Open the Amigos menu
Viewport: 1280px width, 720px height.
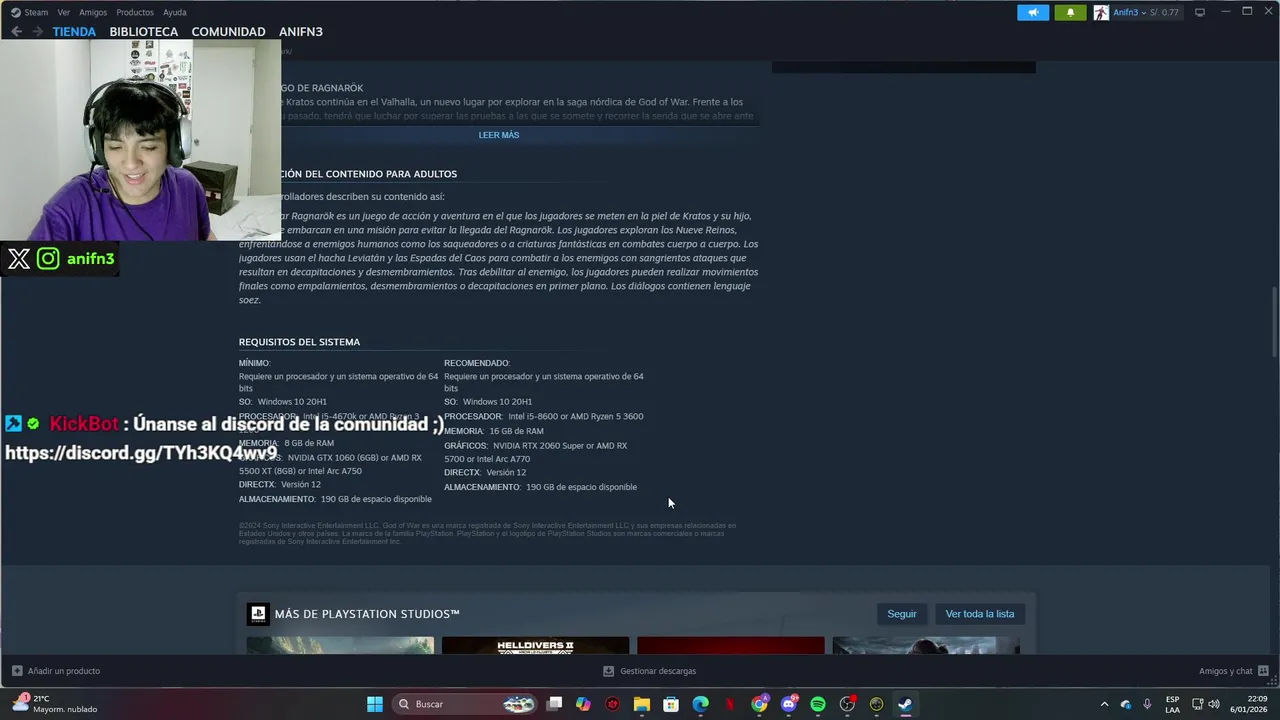point(93,12)
